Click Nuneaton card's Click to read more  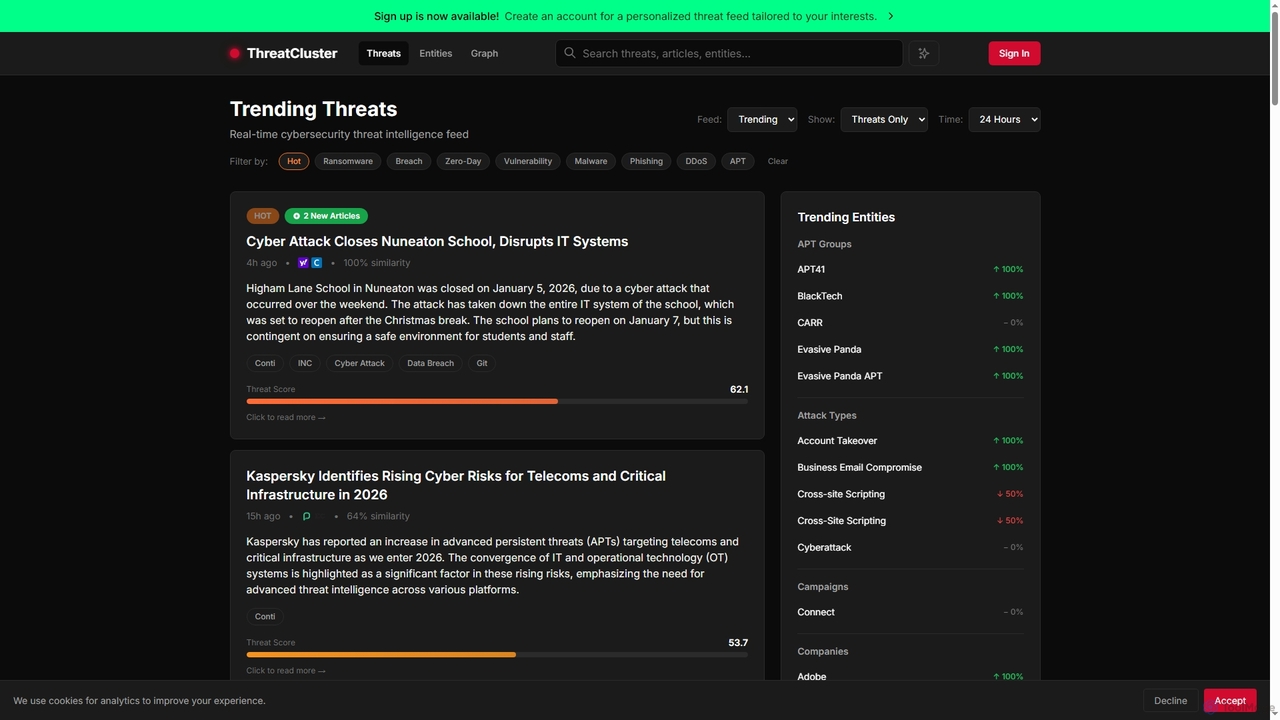tap(286, 417)
